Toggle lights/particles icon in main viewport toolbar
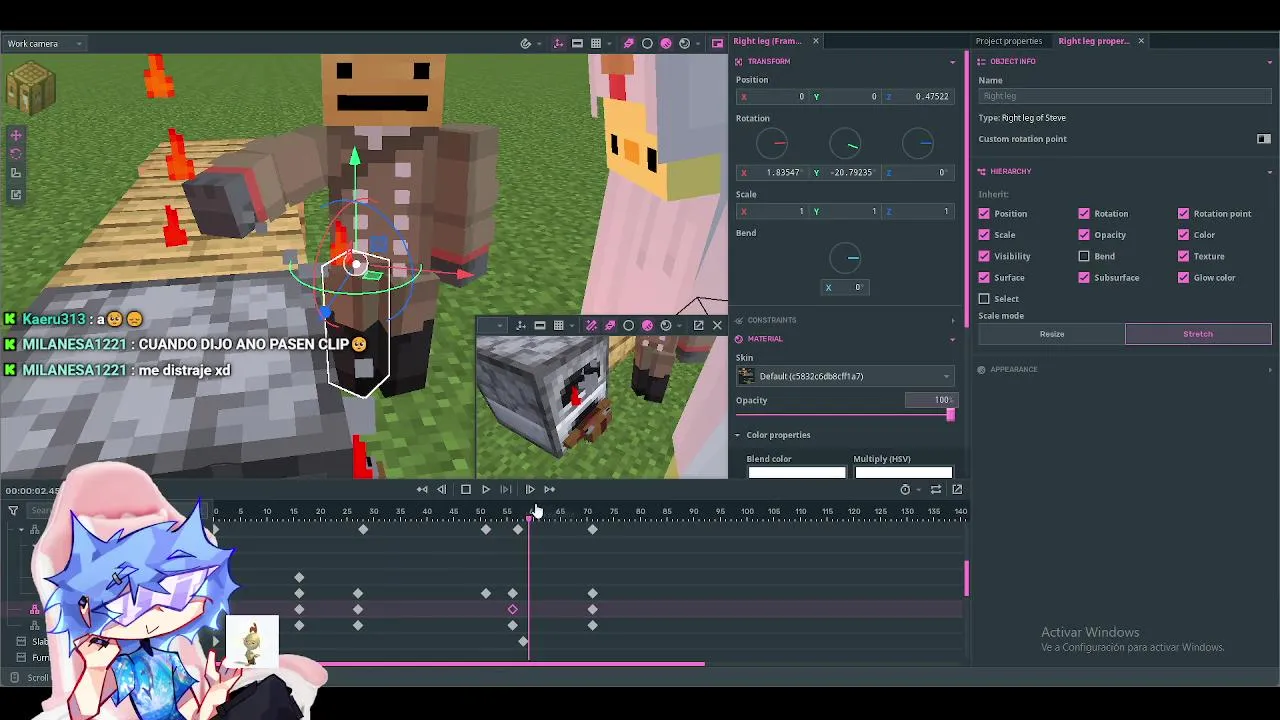This screenshot has height=720, width=1280. click(x=629, y=43)
